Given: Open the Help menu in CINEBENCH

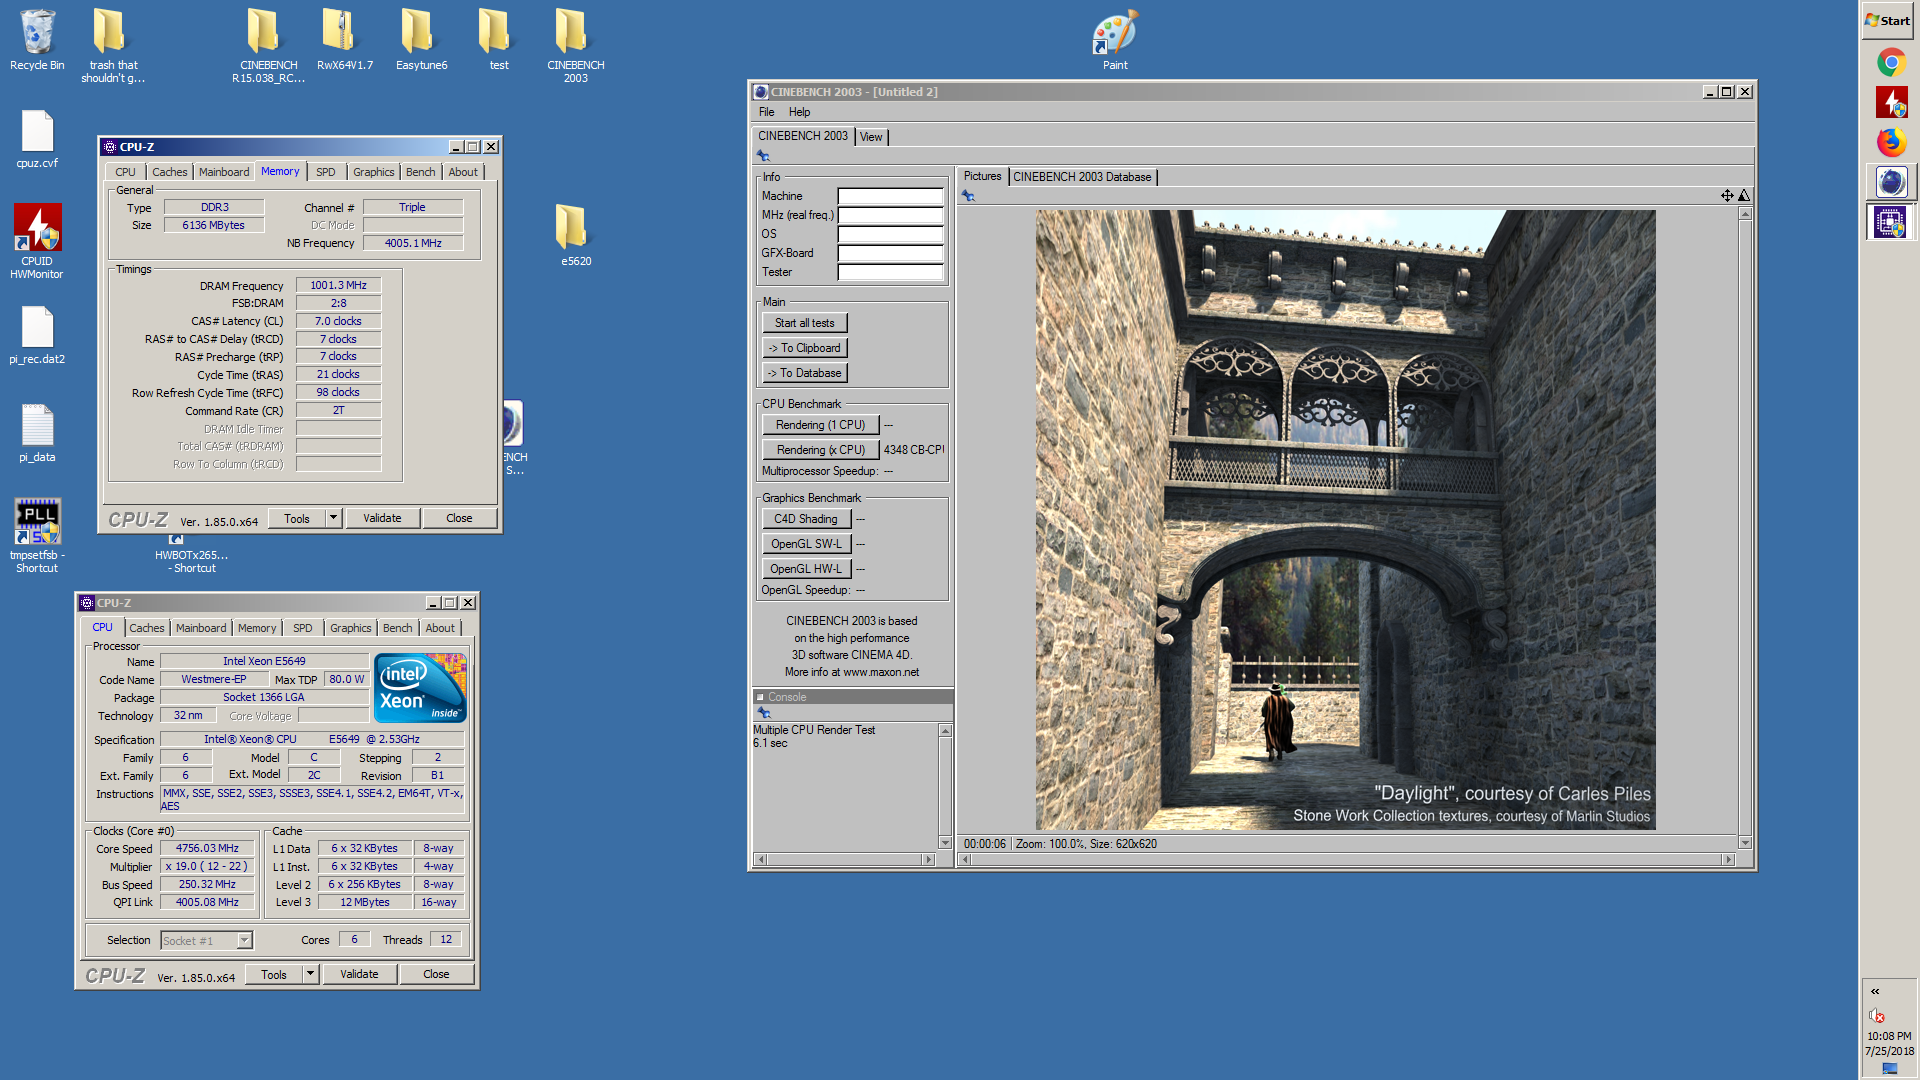Looking at the screenshot, I should (799, 112).
